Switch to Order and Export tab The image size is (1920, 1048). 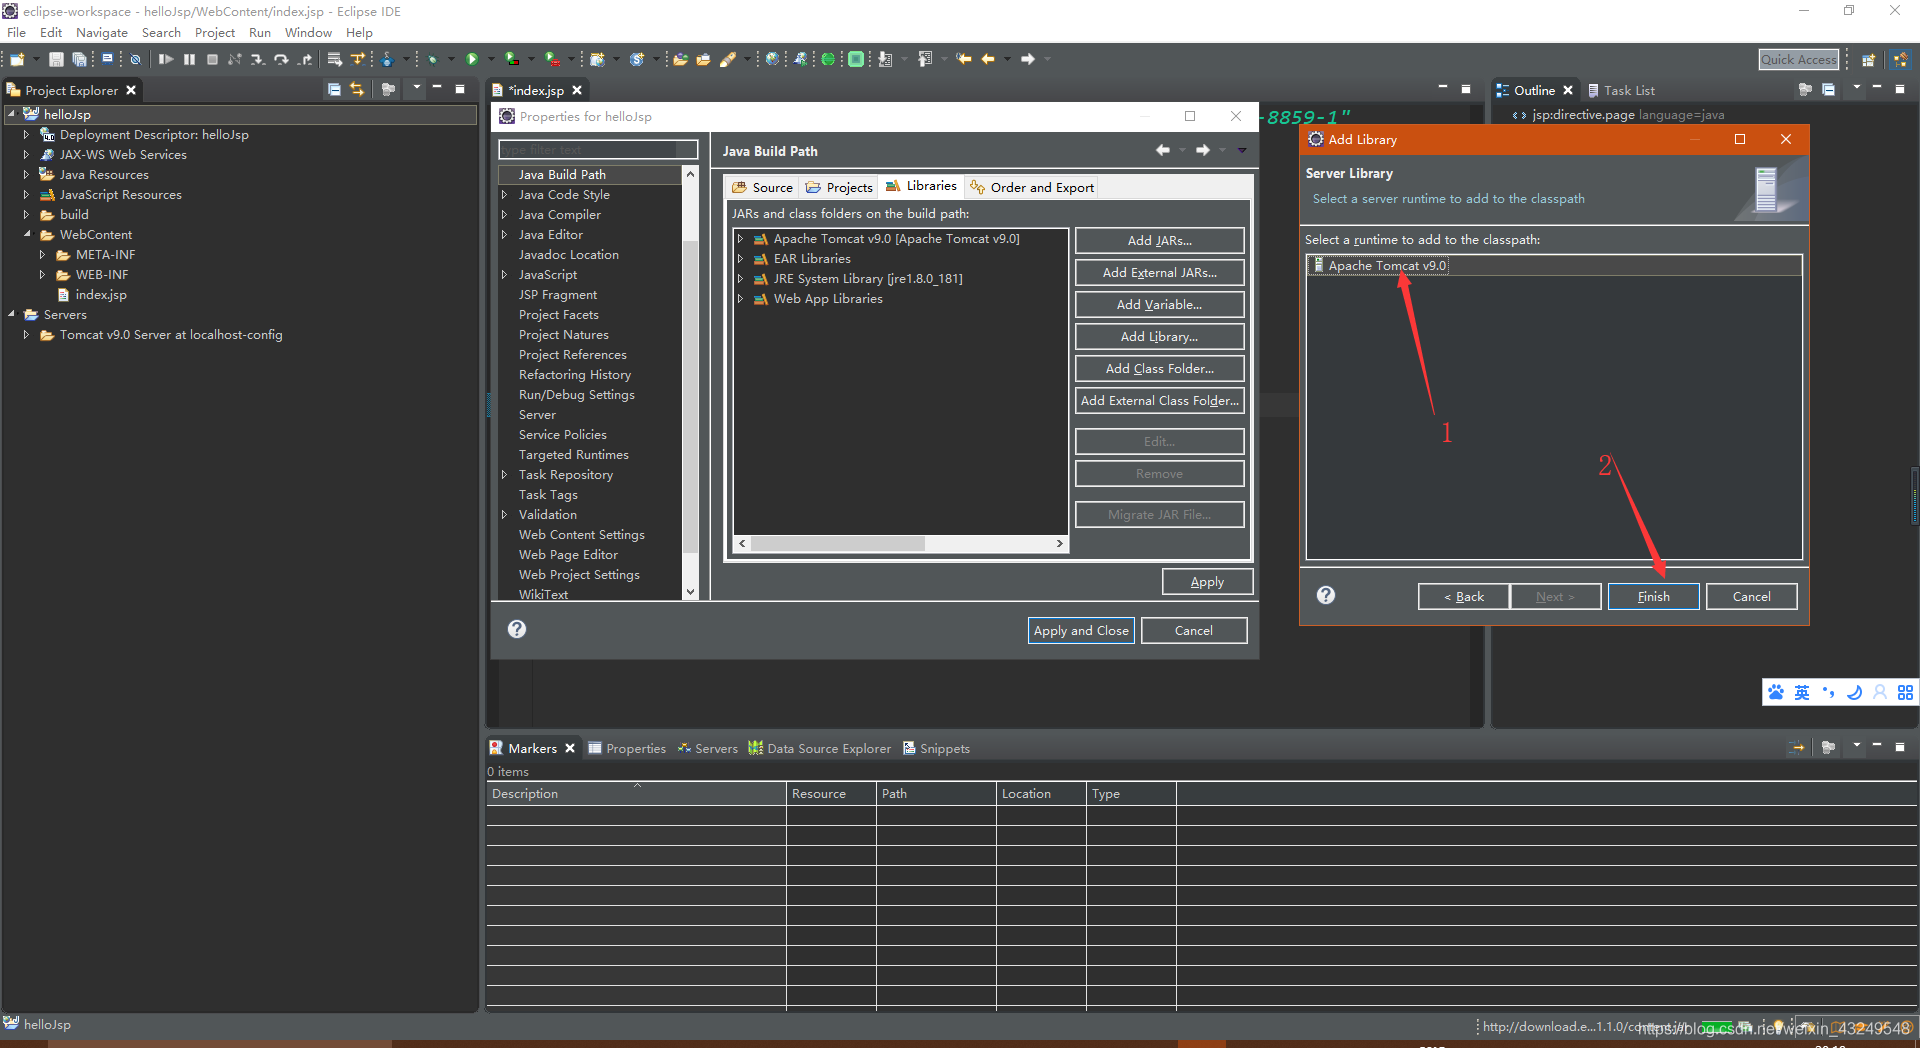(1032, 187)
